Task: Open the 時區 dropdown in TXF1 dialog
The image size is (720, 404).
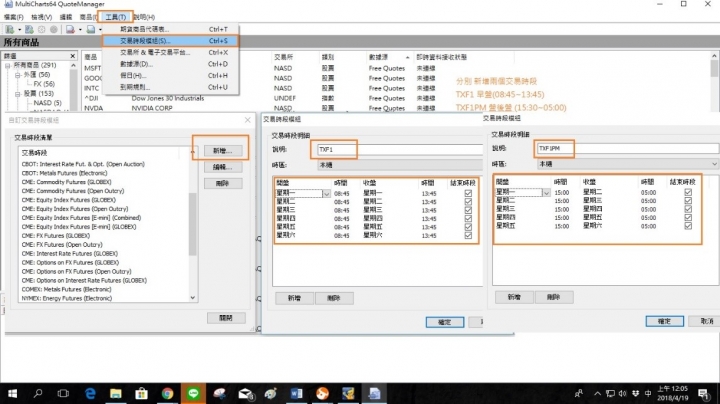Action: [399, 165]
